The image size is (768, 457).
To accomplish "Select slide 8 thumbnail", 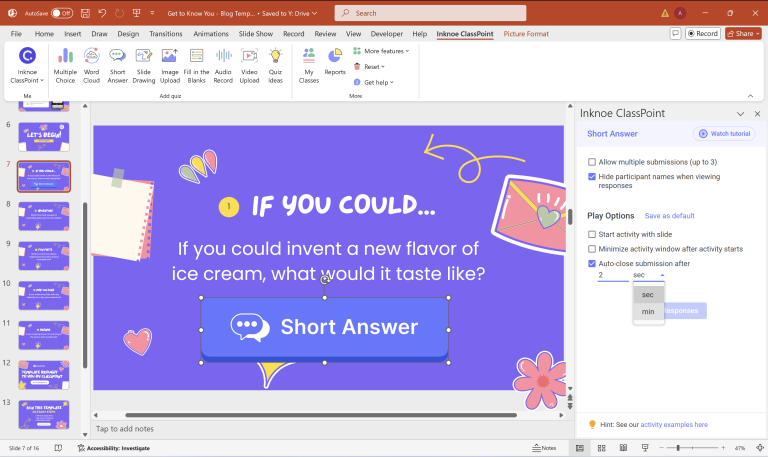I will (x=44, y=216).
